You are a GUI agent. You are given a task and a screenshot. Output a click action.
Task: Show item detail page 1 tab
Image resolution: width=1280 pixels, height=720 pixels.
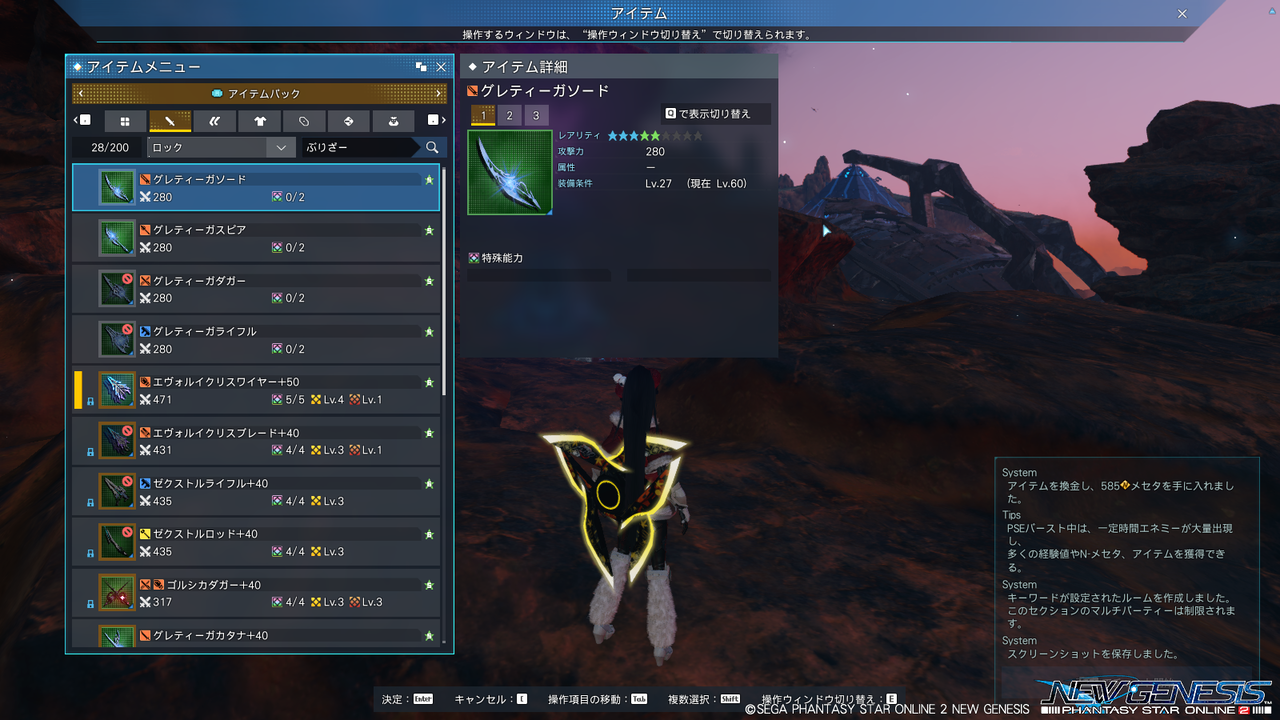pyautogui.click(x=483, y=116)
